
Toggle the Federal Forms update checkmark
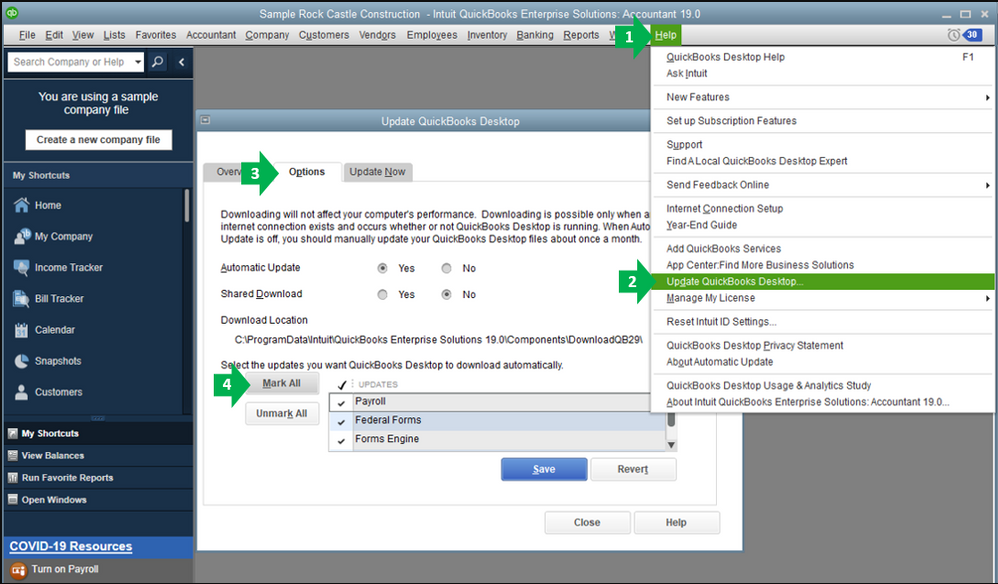[342, 421]
